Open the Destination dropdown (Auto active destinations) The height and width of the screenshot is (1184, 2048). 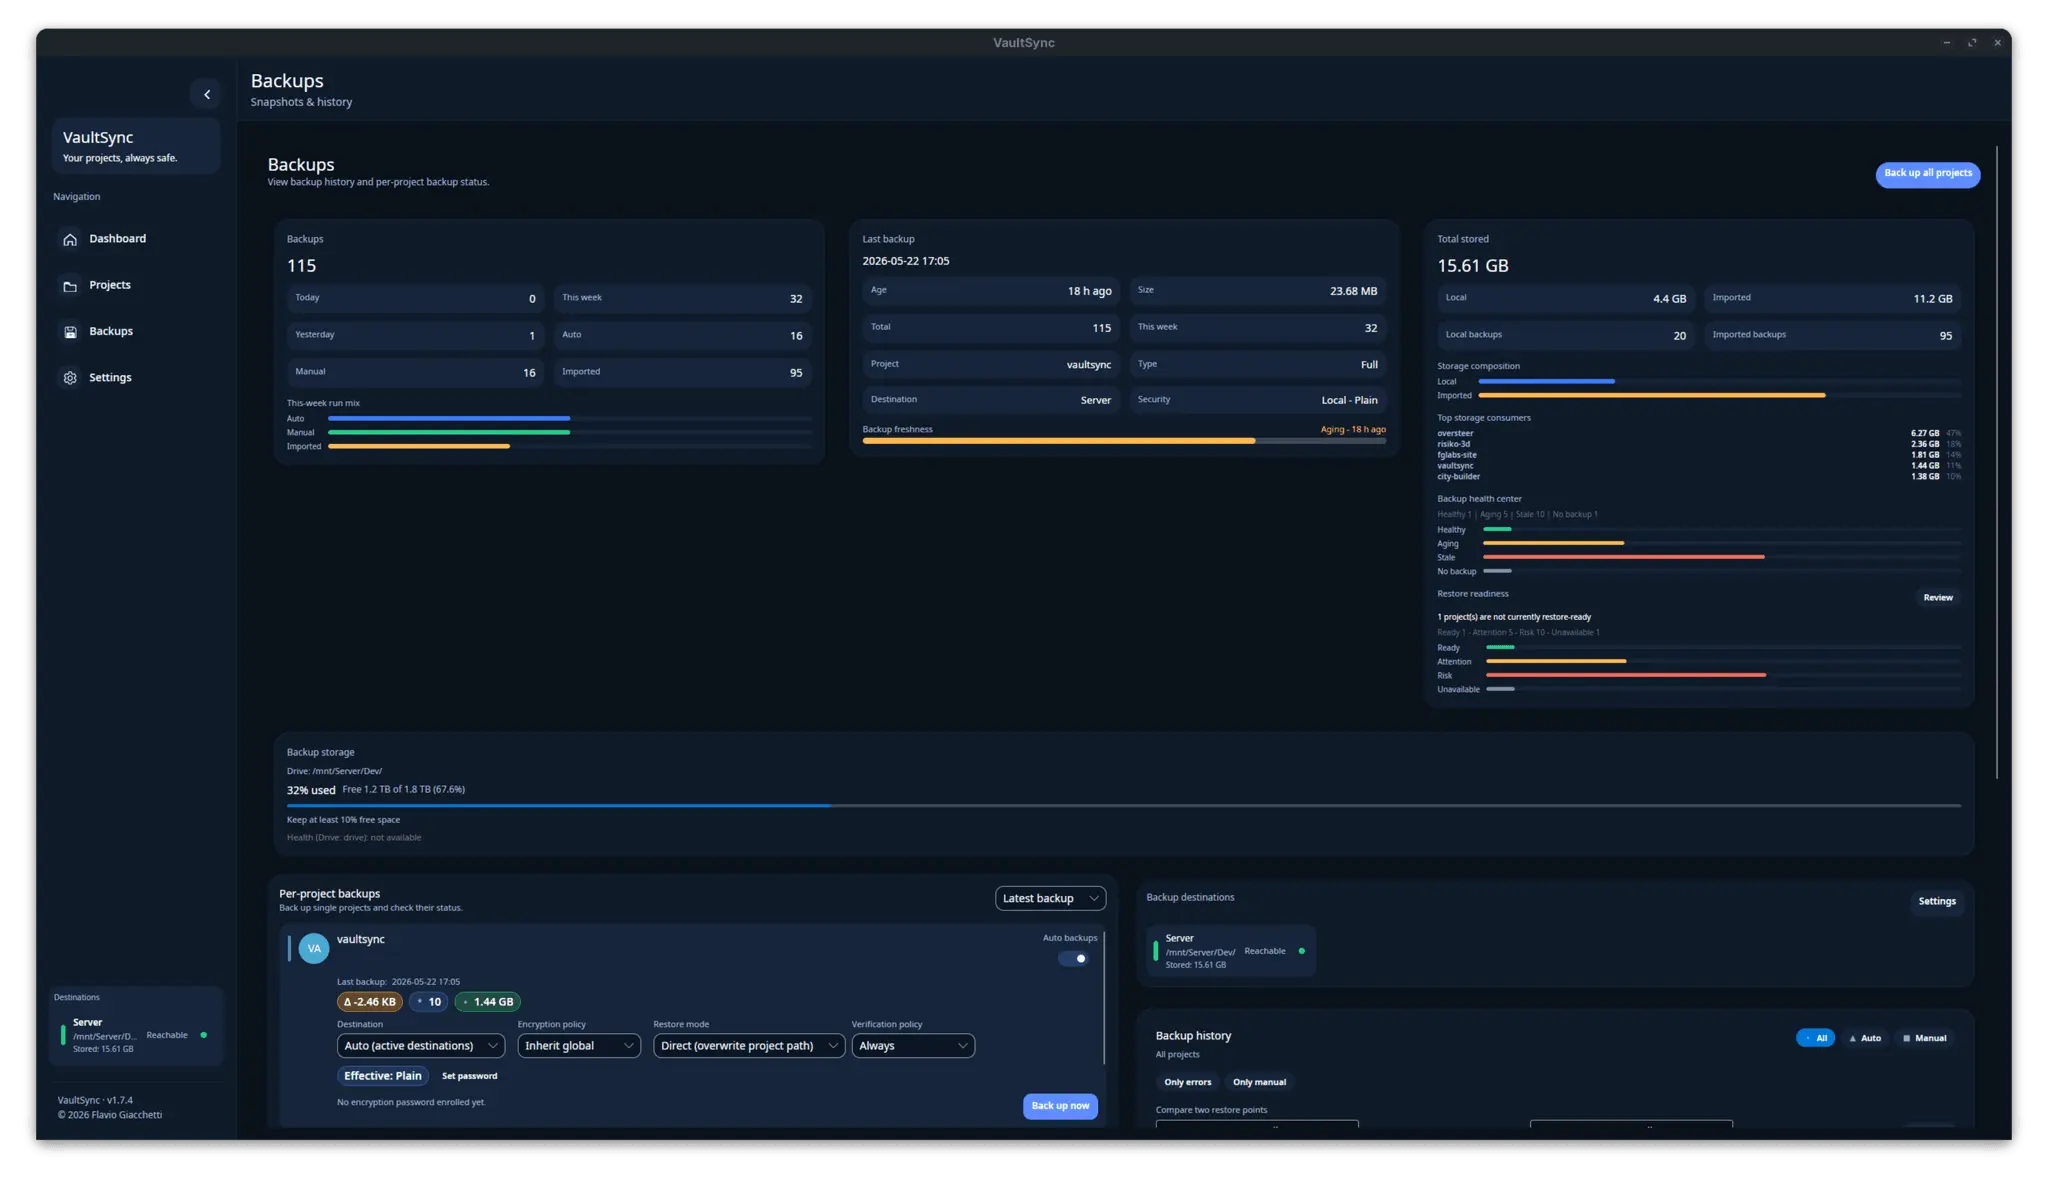421,1046
